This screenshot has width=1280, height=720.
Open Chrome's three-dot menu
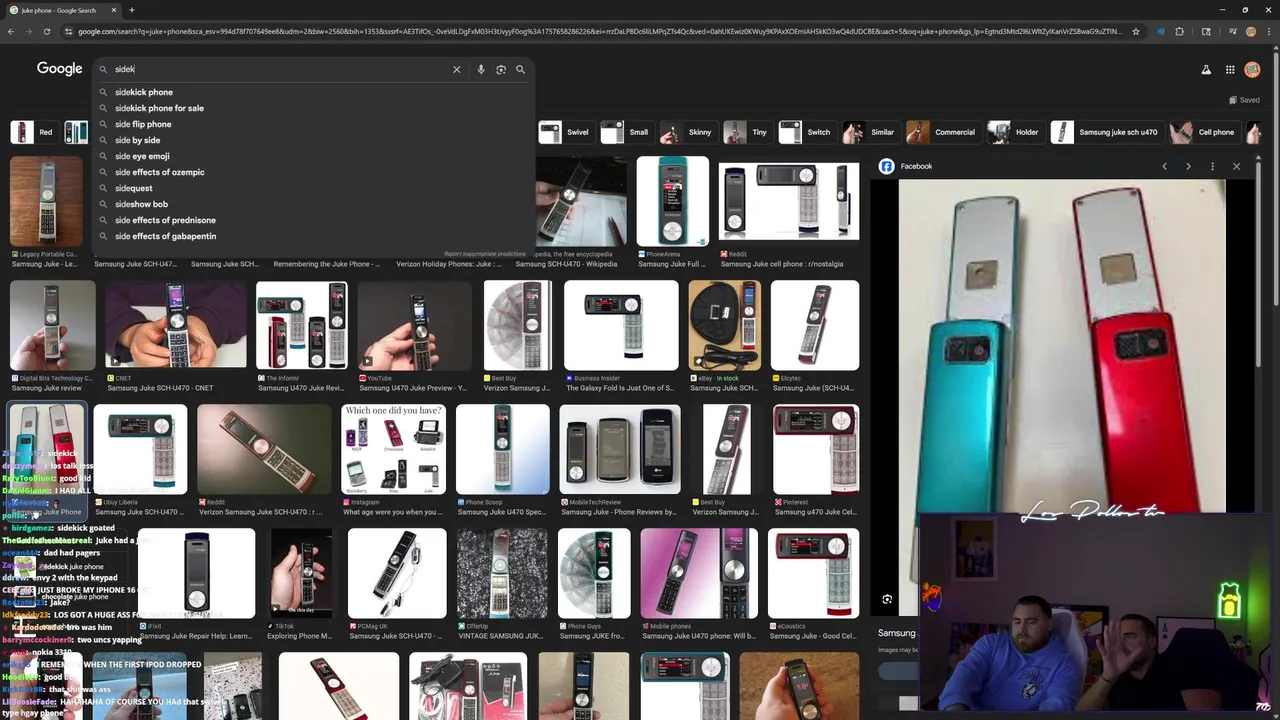click(1270, 31)
